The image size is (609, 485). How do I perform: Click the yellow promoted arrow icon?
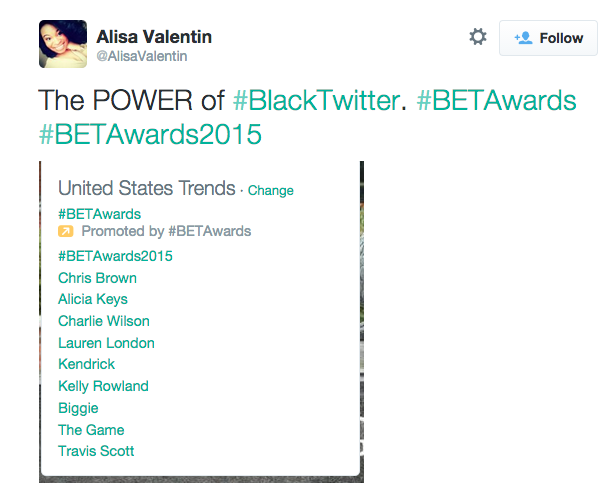pyautogui.click(x=66, y=231)
